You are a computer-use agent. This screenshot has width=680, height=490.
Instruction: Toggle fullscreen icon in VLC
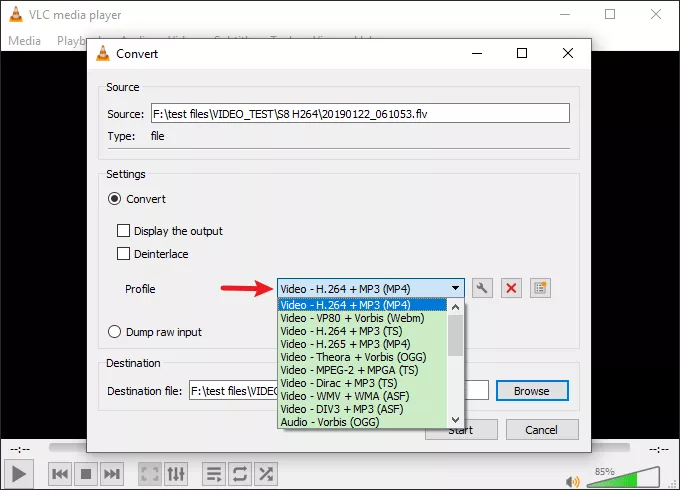coord(150,474)
